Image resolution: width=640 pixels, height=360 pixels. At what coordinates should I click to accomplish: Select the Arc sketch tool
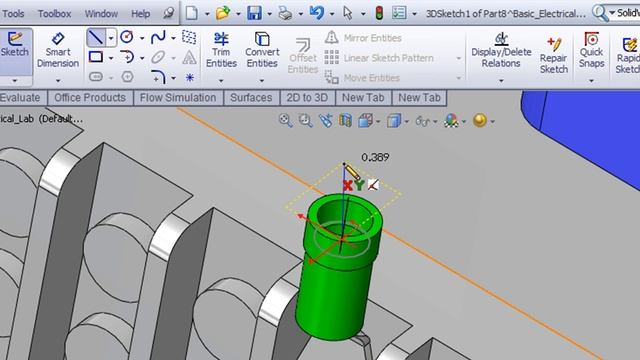[127, 57]
